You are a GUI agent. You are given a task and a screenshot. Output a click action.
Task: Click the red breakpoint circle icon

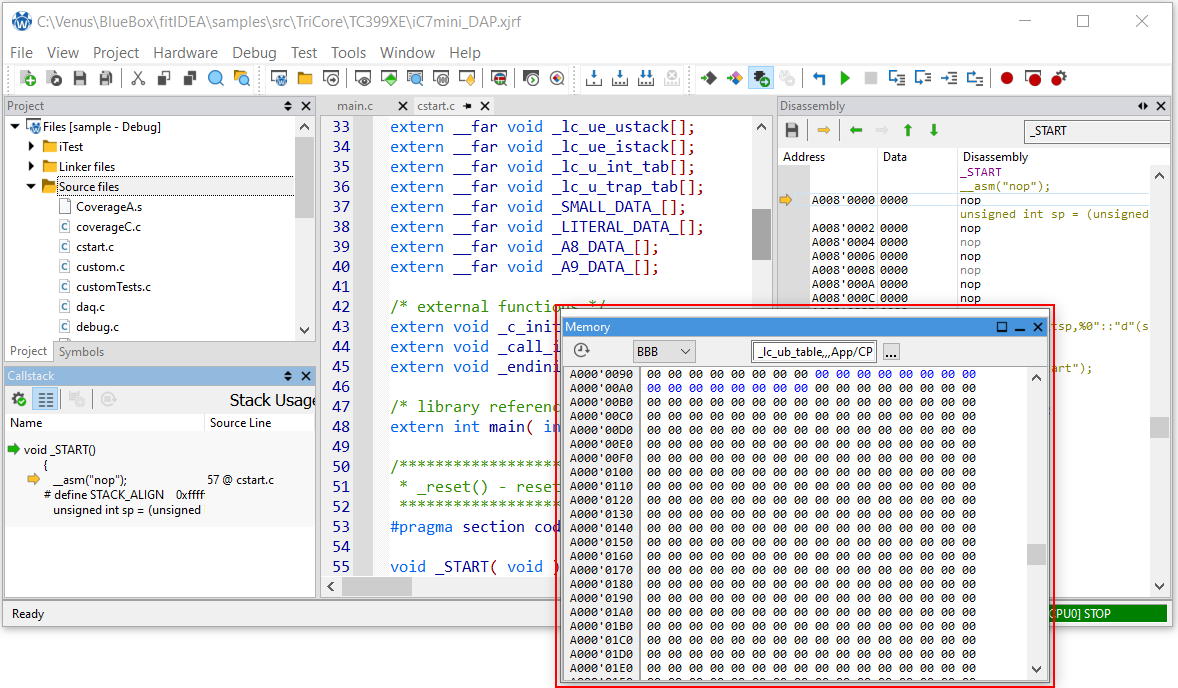pyautogui.click(x=1006, y=78)
